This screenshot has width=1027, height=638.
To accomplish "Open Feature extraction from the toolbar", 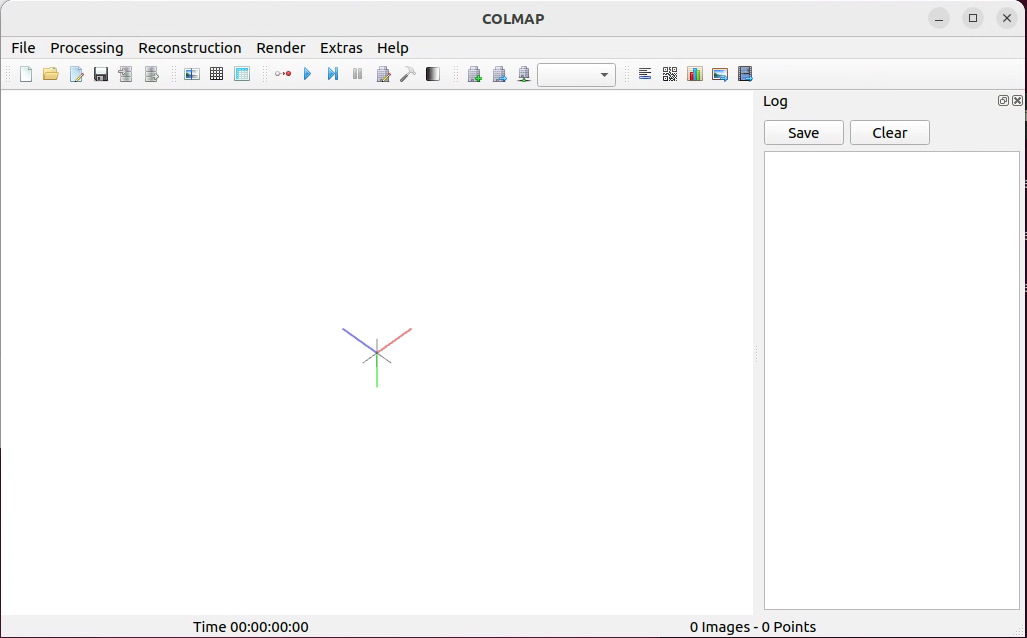I will point(192,74).
